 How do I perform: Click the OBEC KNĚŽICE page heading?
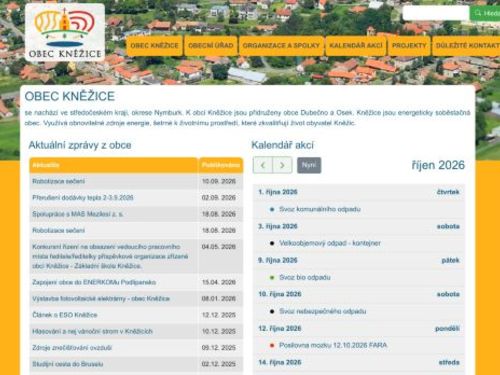coord(70,96)
